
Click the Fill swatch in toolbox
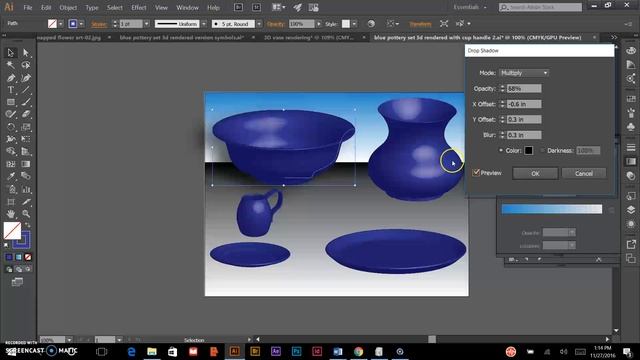pos(12,230)
